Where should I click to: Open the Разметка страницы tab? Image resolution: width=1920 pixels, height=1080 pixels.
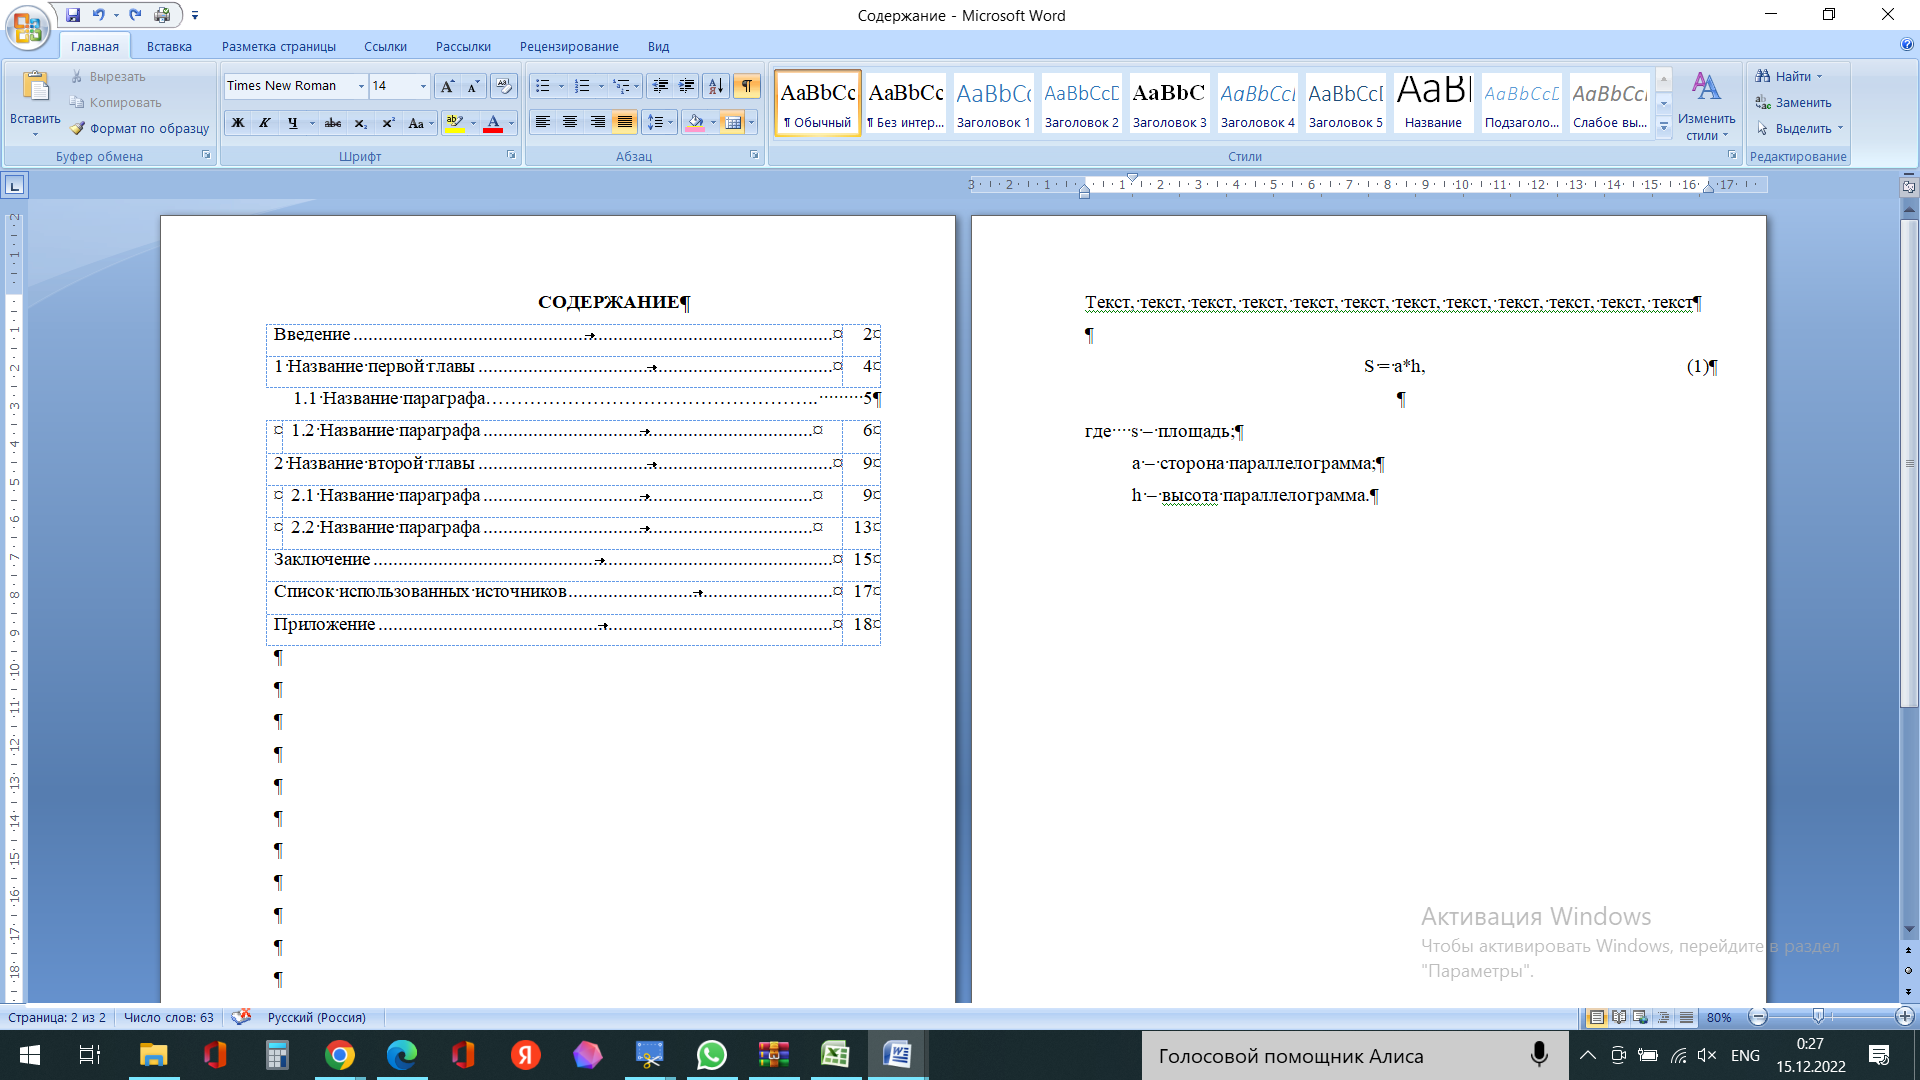278,46
